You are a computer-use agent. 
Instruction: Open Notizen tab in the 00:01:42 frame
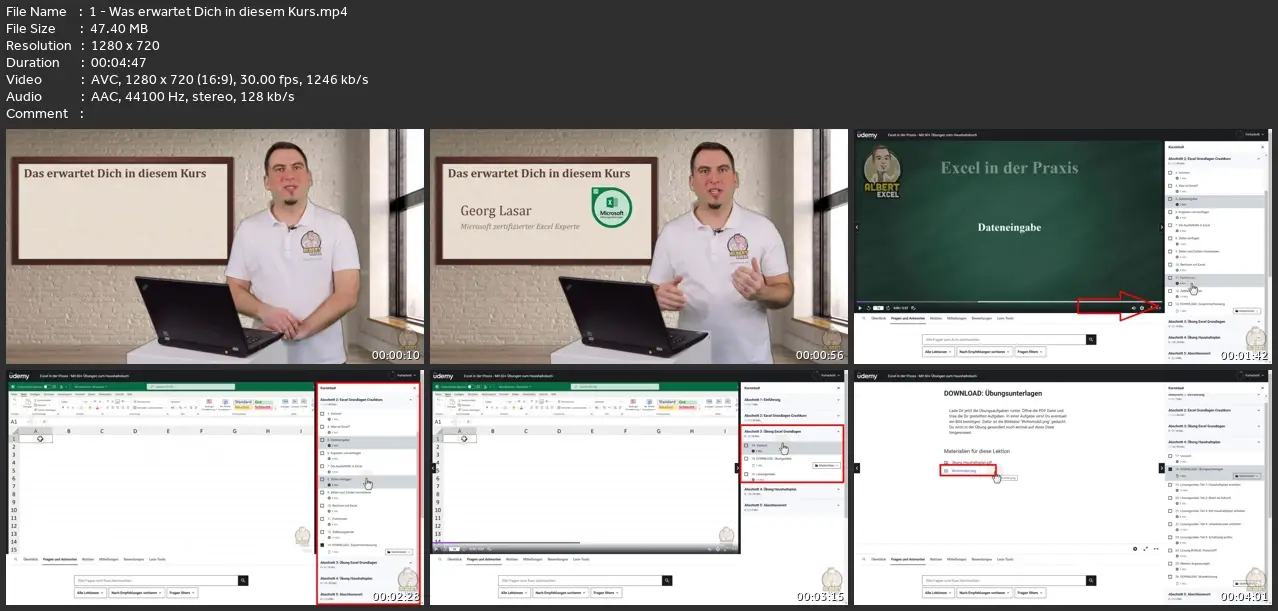coord(936,318)
